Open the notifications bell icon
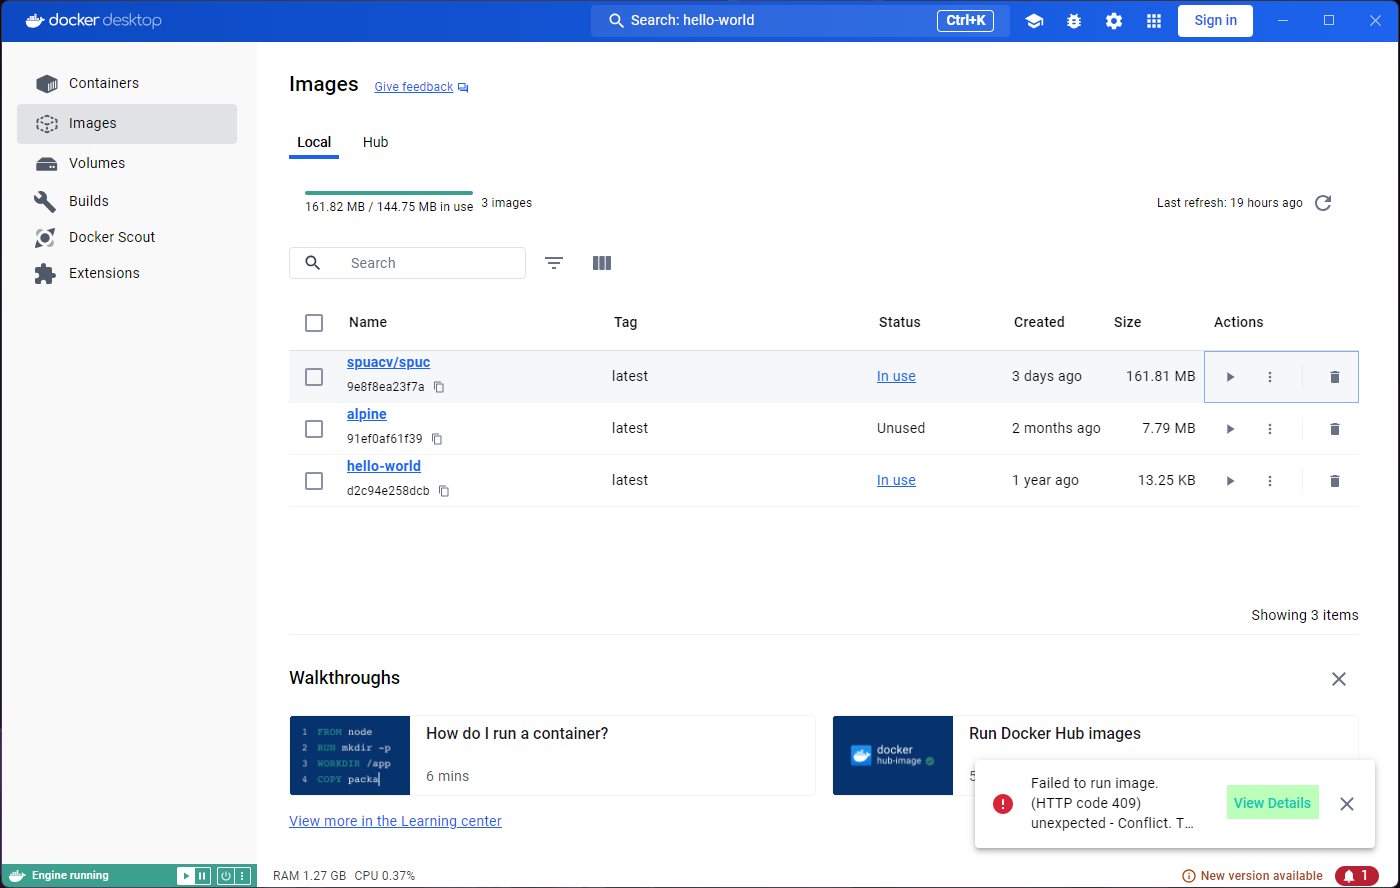1400x888 pixels. [x=1356, y=876]
